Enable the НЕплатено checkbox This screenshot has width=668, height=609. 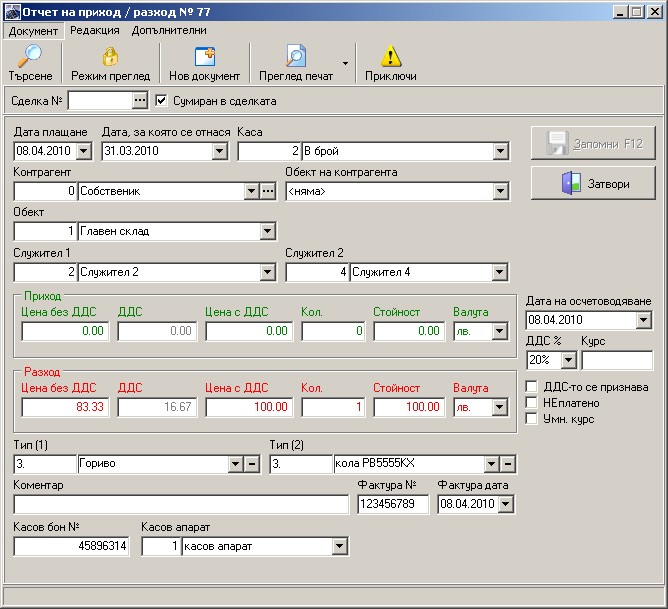pyautogui.click(x=531, y=402)
